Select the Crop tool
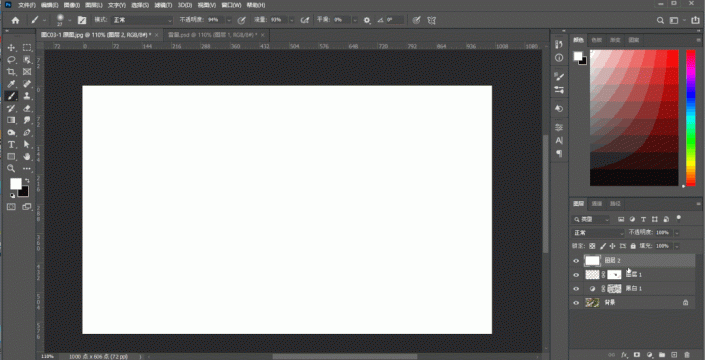The width and height of the screenshot is (705, 360). tap(11, 72)
